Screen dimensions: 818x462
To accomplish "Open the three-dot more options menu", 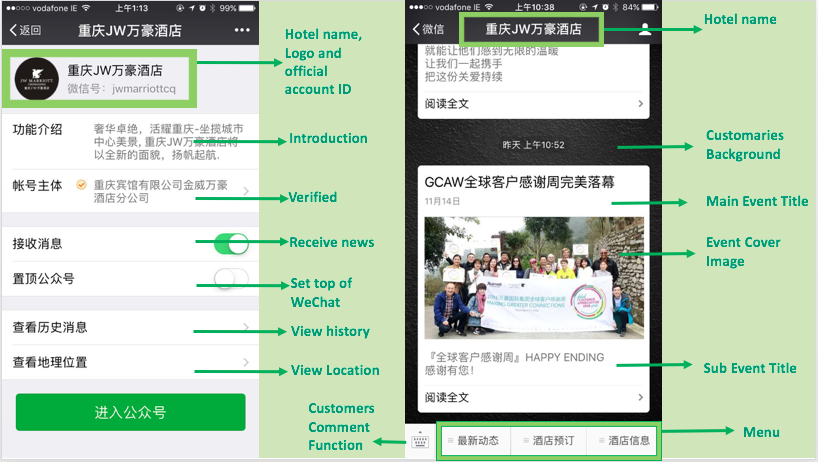I will 242,30.
